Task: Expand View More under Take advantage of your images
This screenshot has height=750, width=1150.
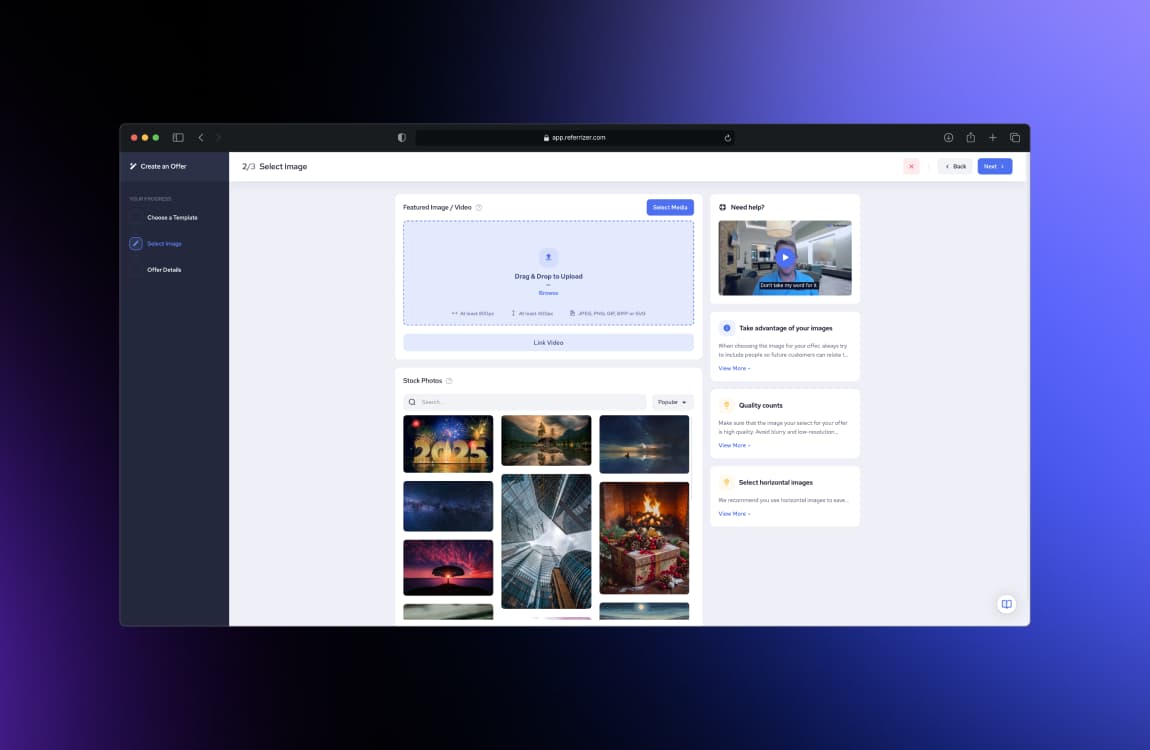Action: point(734,368)
